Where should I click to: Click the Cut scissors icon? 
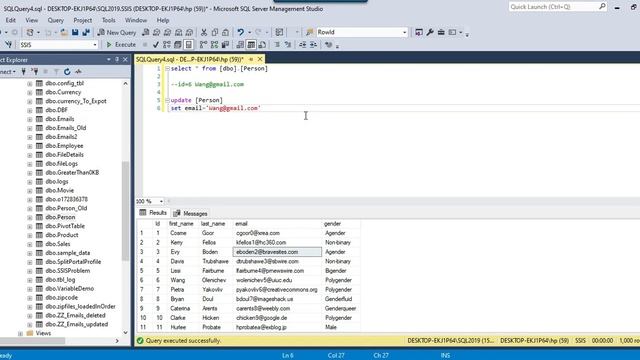204,32
